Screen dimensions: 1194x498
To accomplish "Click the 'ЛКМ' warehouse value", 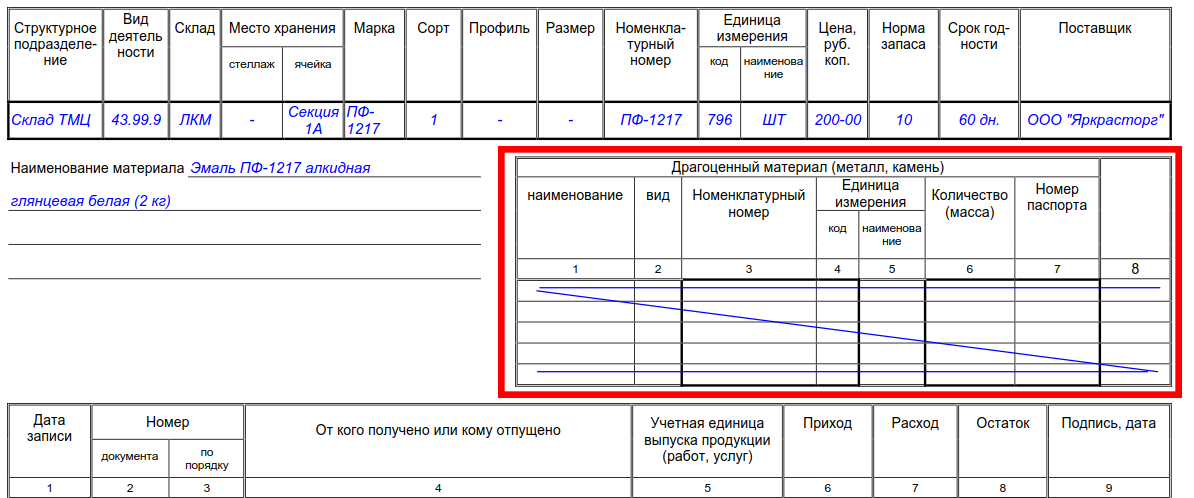I will point(195,120).
